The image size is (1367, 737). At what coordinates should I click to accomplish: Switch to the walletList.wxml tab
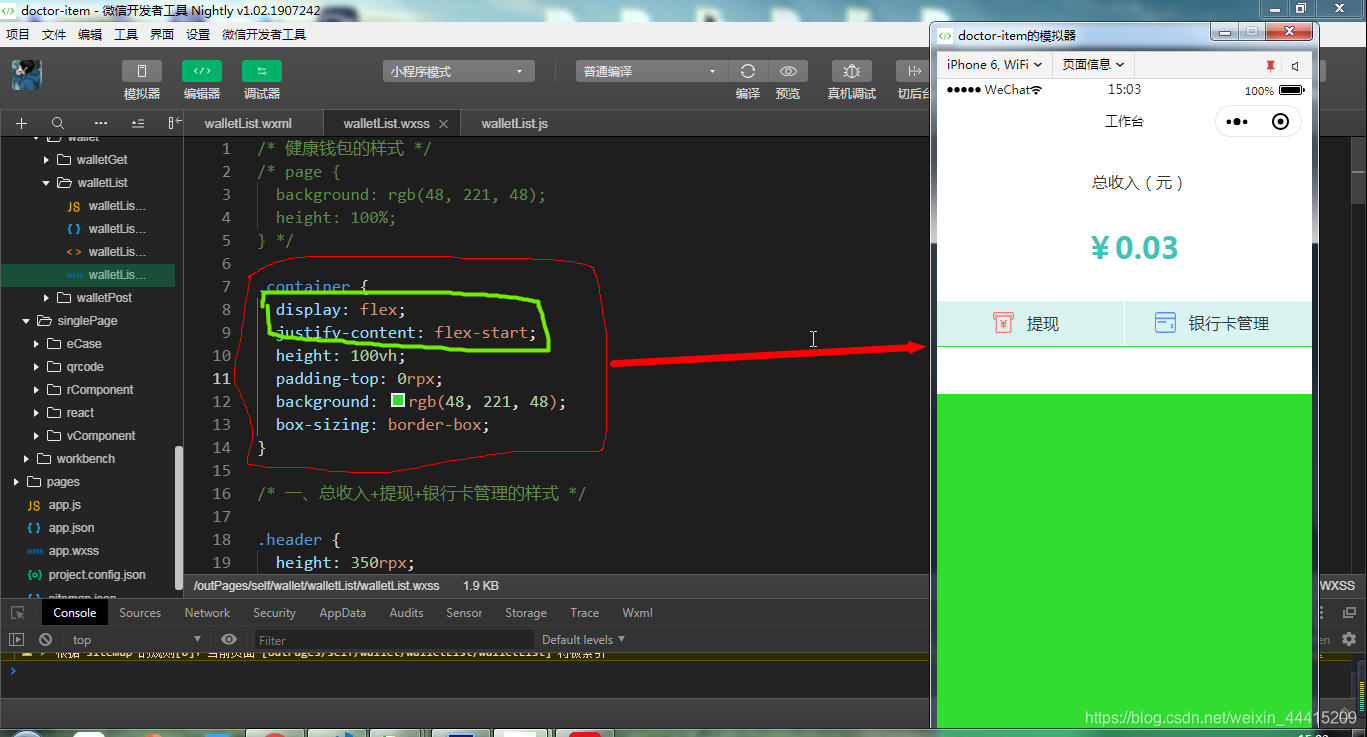[x=248, y=124]
